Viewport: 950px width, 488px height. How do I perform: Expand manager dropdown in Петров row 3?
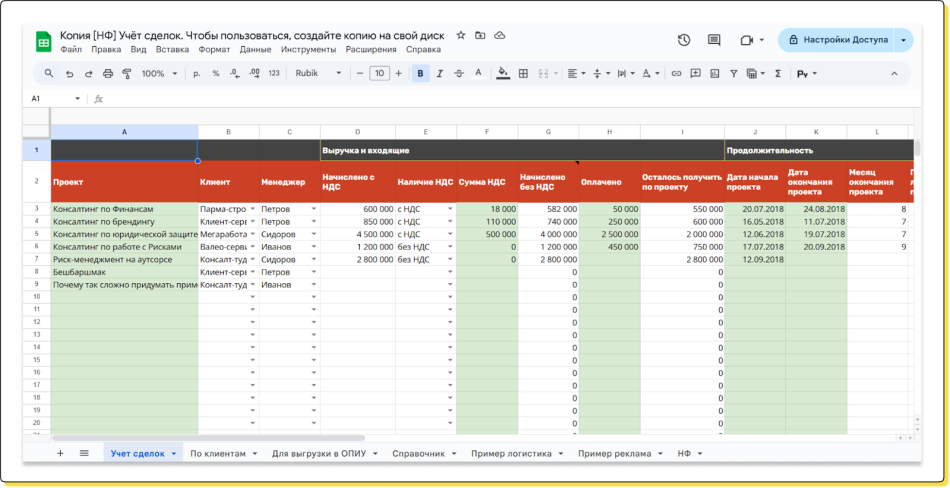313,209
